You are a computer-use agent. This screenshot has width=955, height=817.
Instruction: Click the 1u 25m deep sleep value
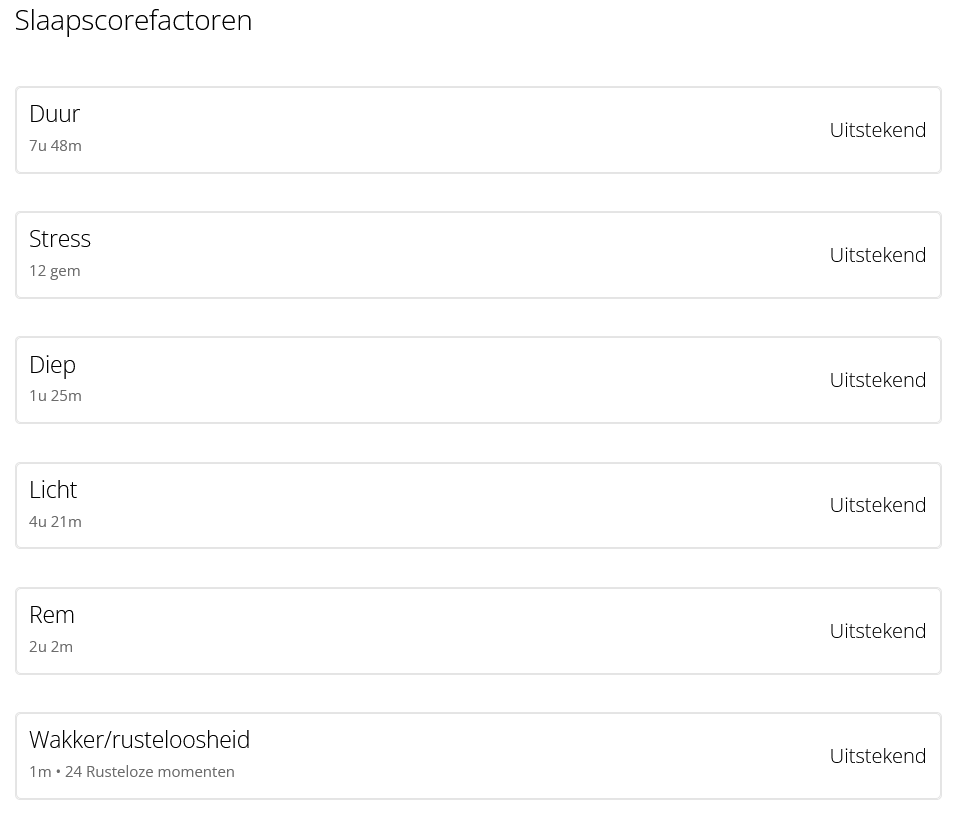point(55,396)
